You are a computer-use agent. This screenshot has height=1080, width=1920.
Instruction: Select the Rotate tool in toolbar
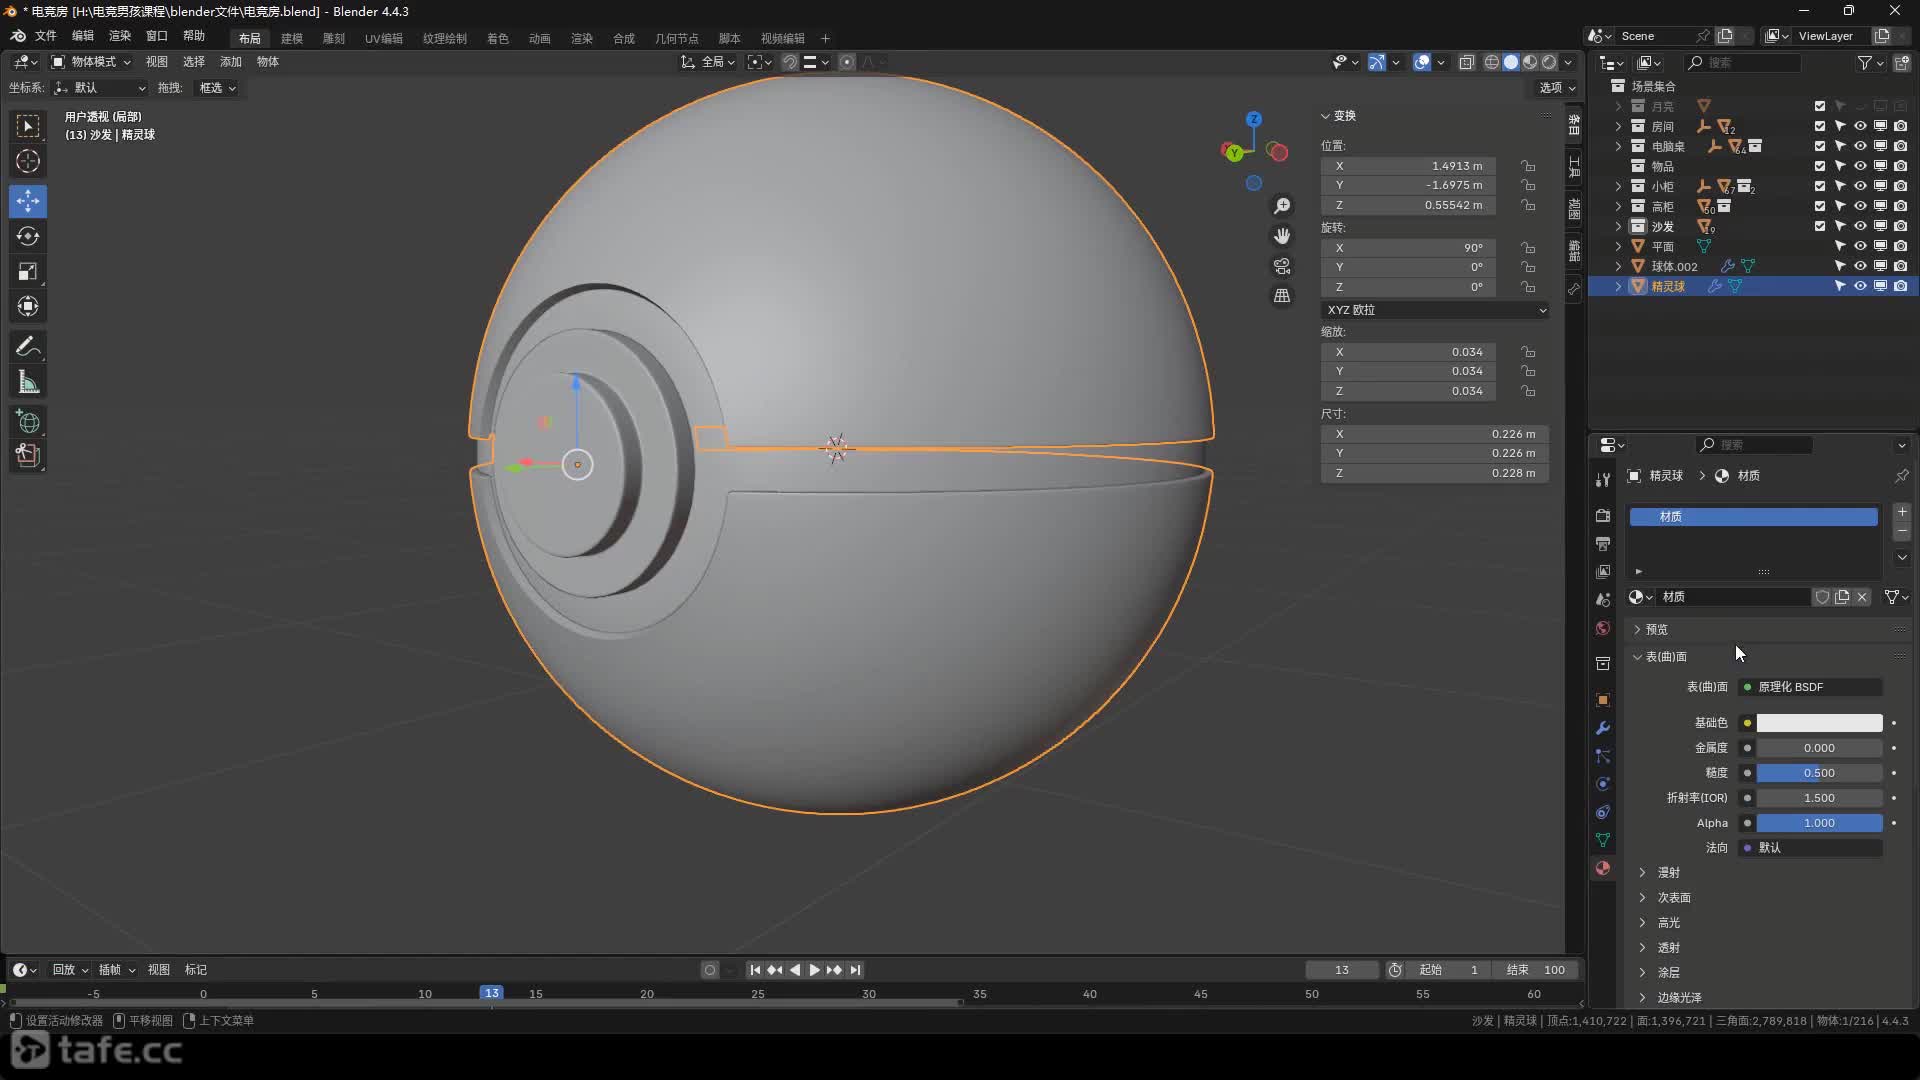coord(28,237)
